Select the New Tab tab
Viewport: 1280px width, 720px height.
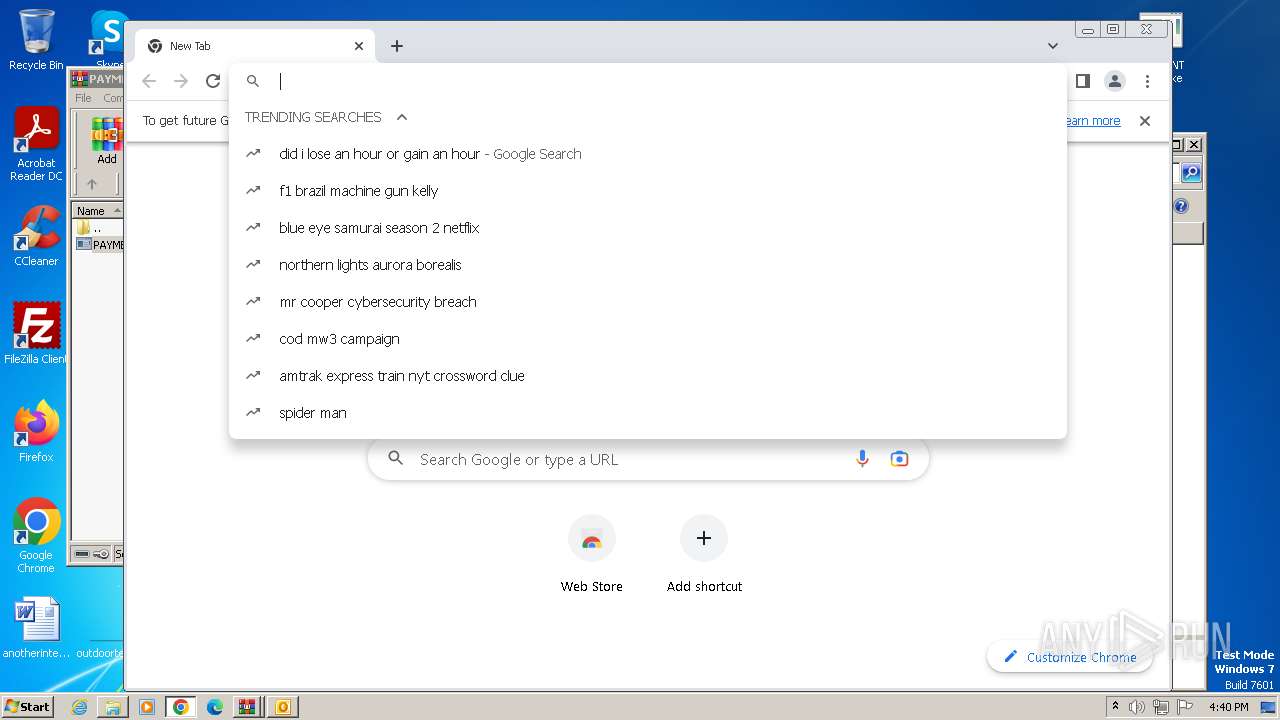point(255,46)
